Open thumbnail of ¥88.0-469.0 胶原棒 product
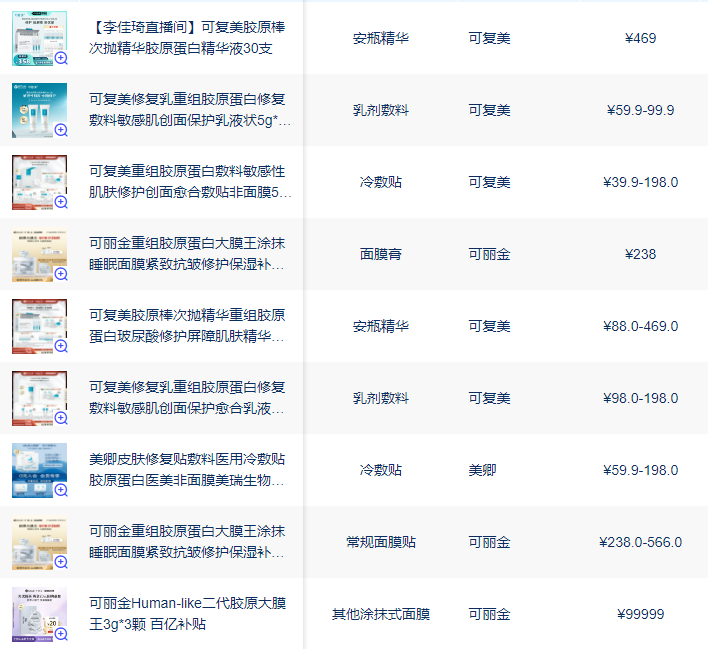 39,326
